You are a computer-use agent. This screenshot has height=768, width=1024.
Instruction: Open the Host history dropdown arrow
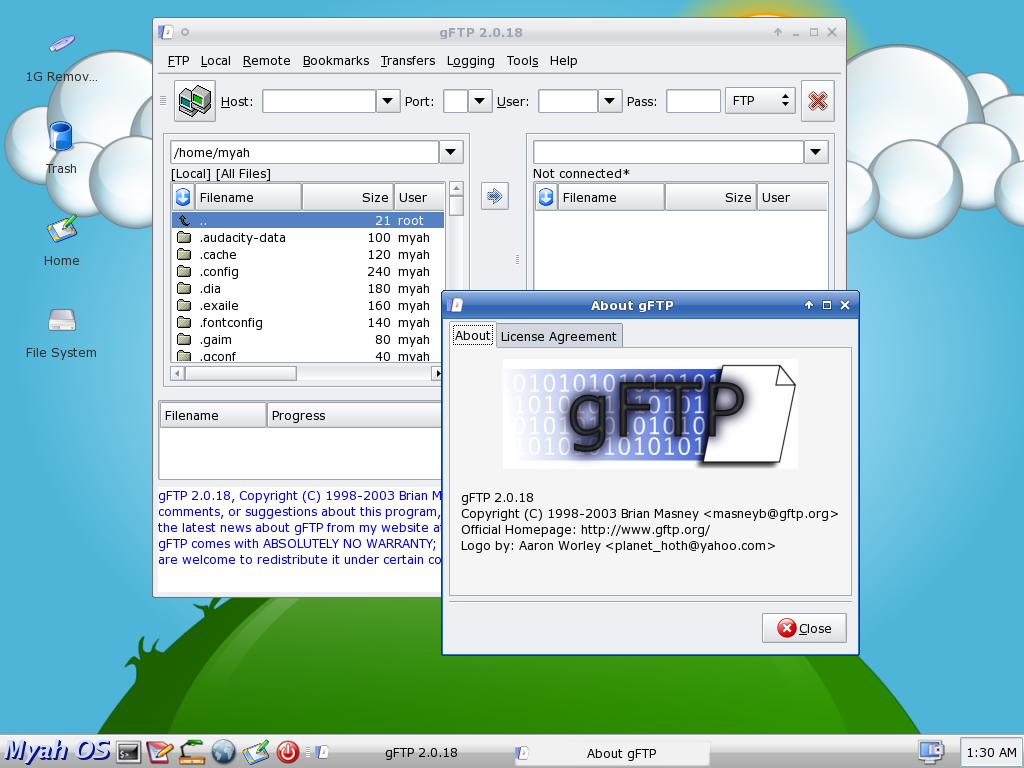coord(388,101)
